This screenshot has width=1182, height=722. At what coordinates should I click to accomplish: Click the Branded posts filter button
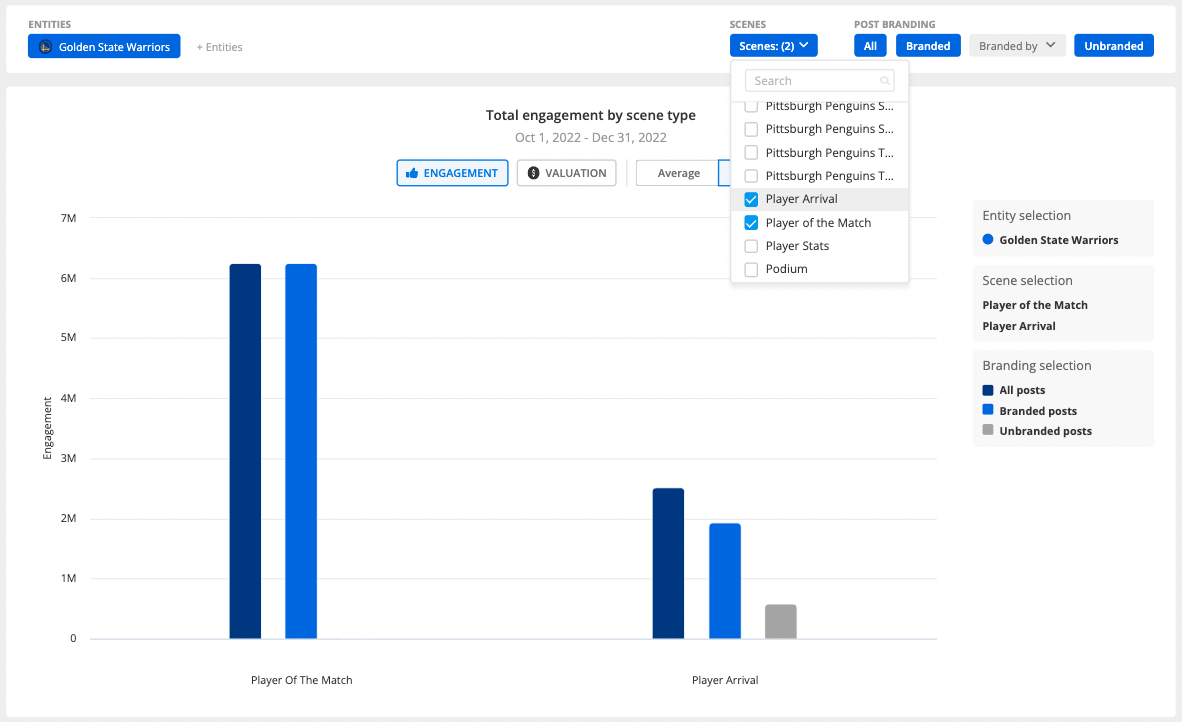[928, 45]
